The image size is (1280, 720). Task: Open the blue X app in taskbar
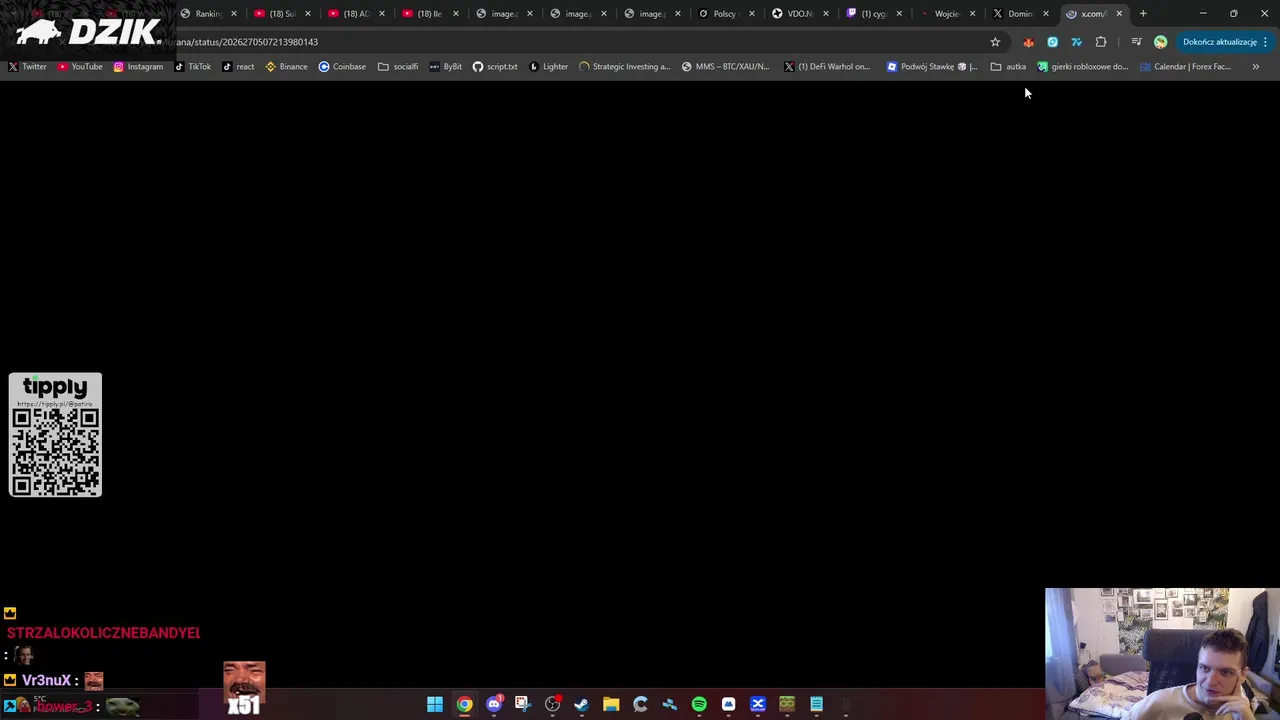coord(758,704)
